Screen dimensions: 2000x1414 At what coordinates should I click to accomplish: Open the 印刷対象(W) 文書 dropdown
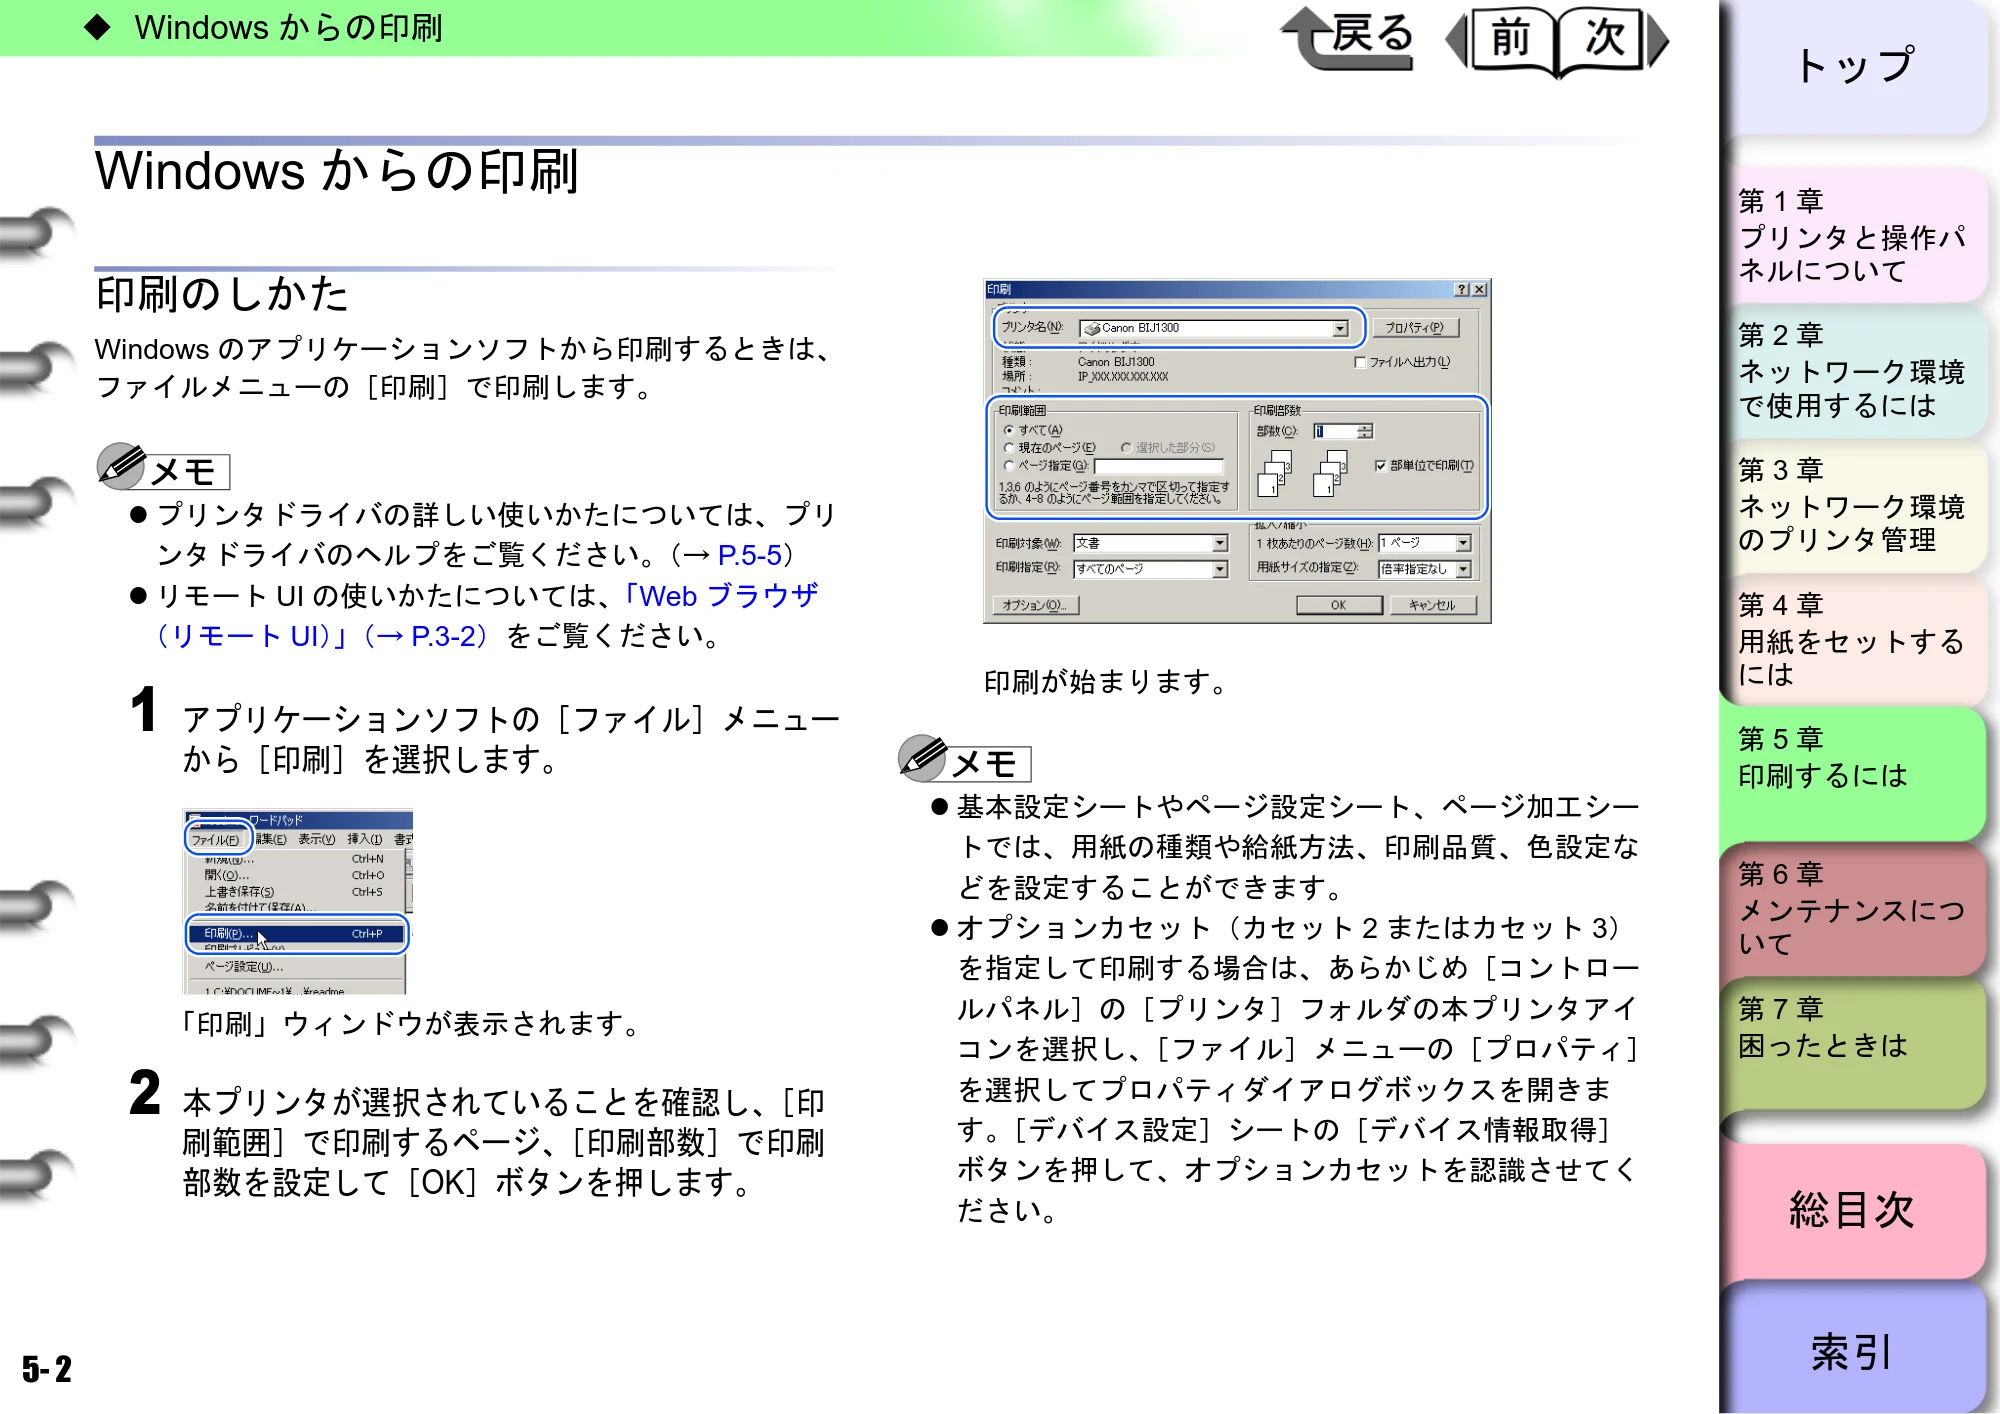1150,543
